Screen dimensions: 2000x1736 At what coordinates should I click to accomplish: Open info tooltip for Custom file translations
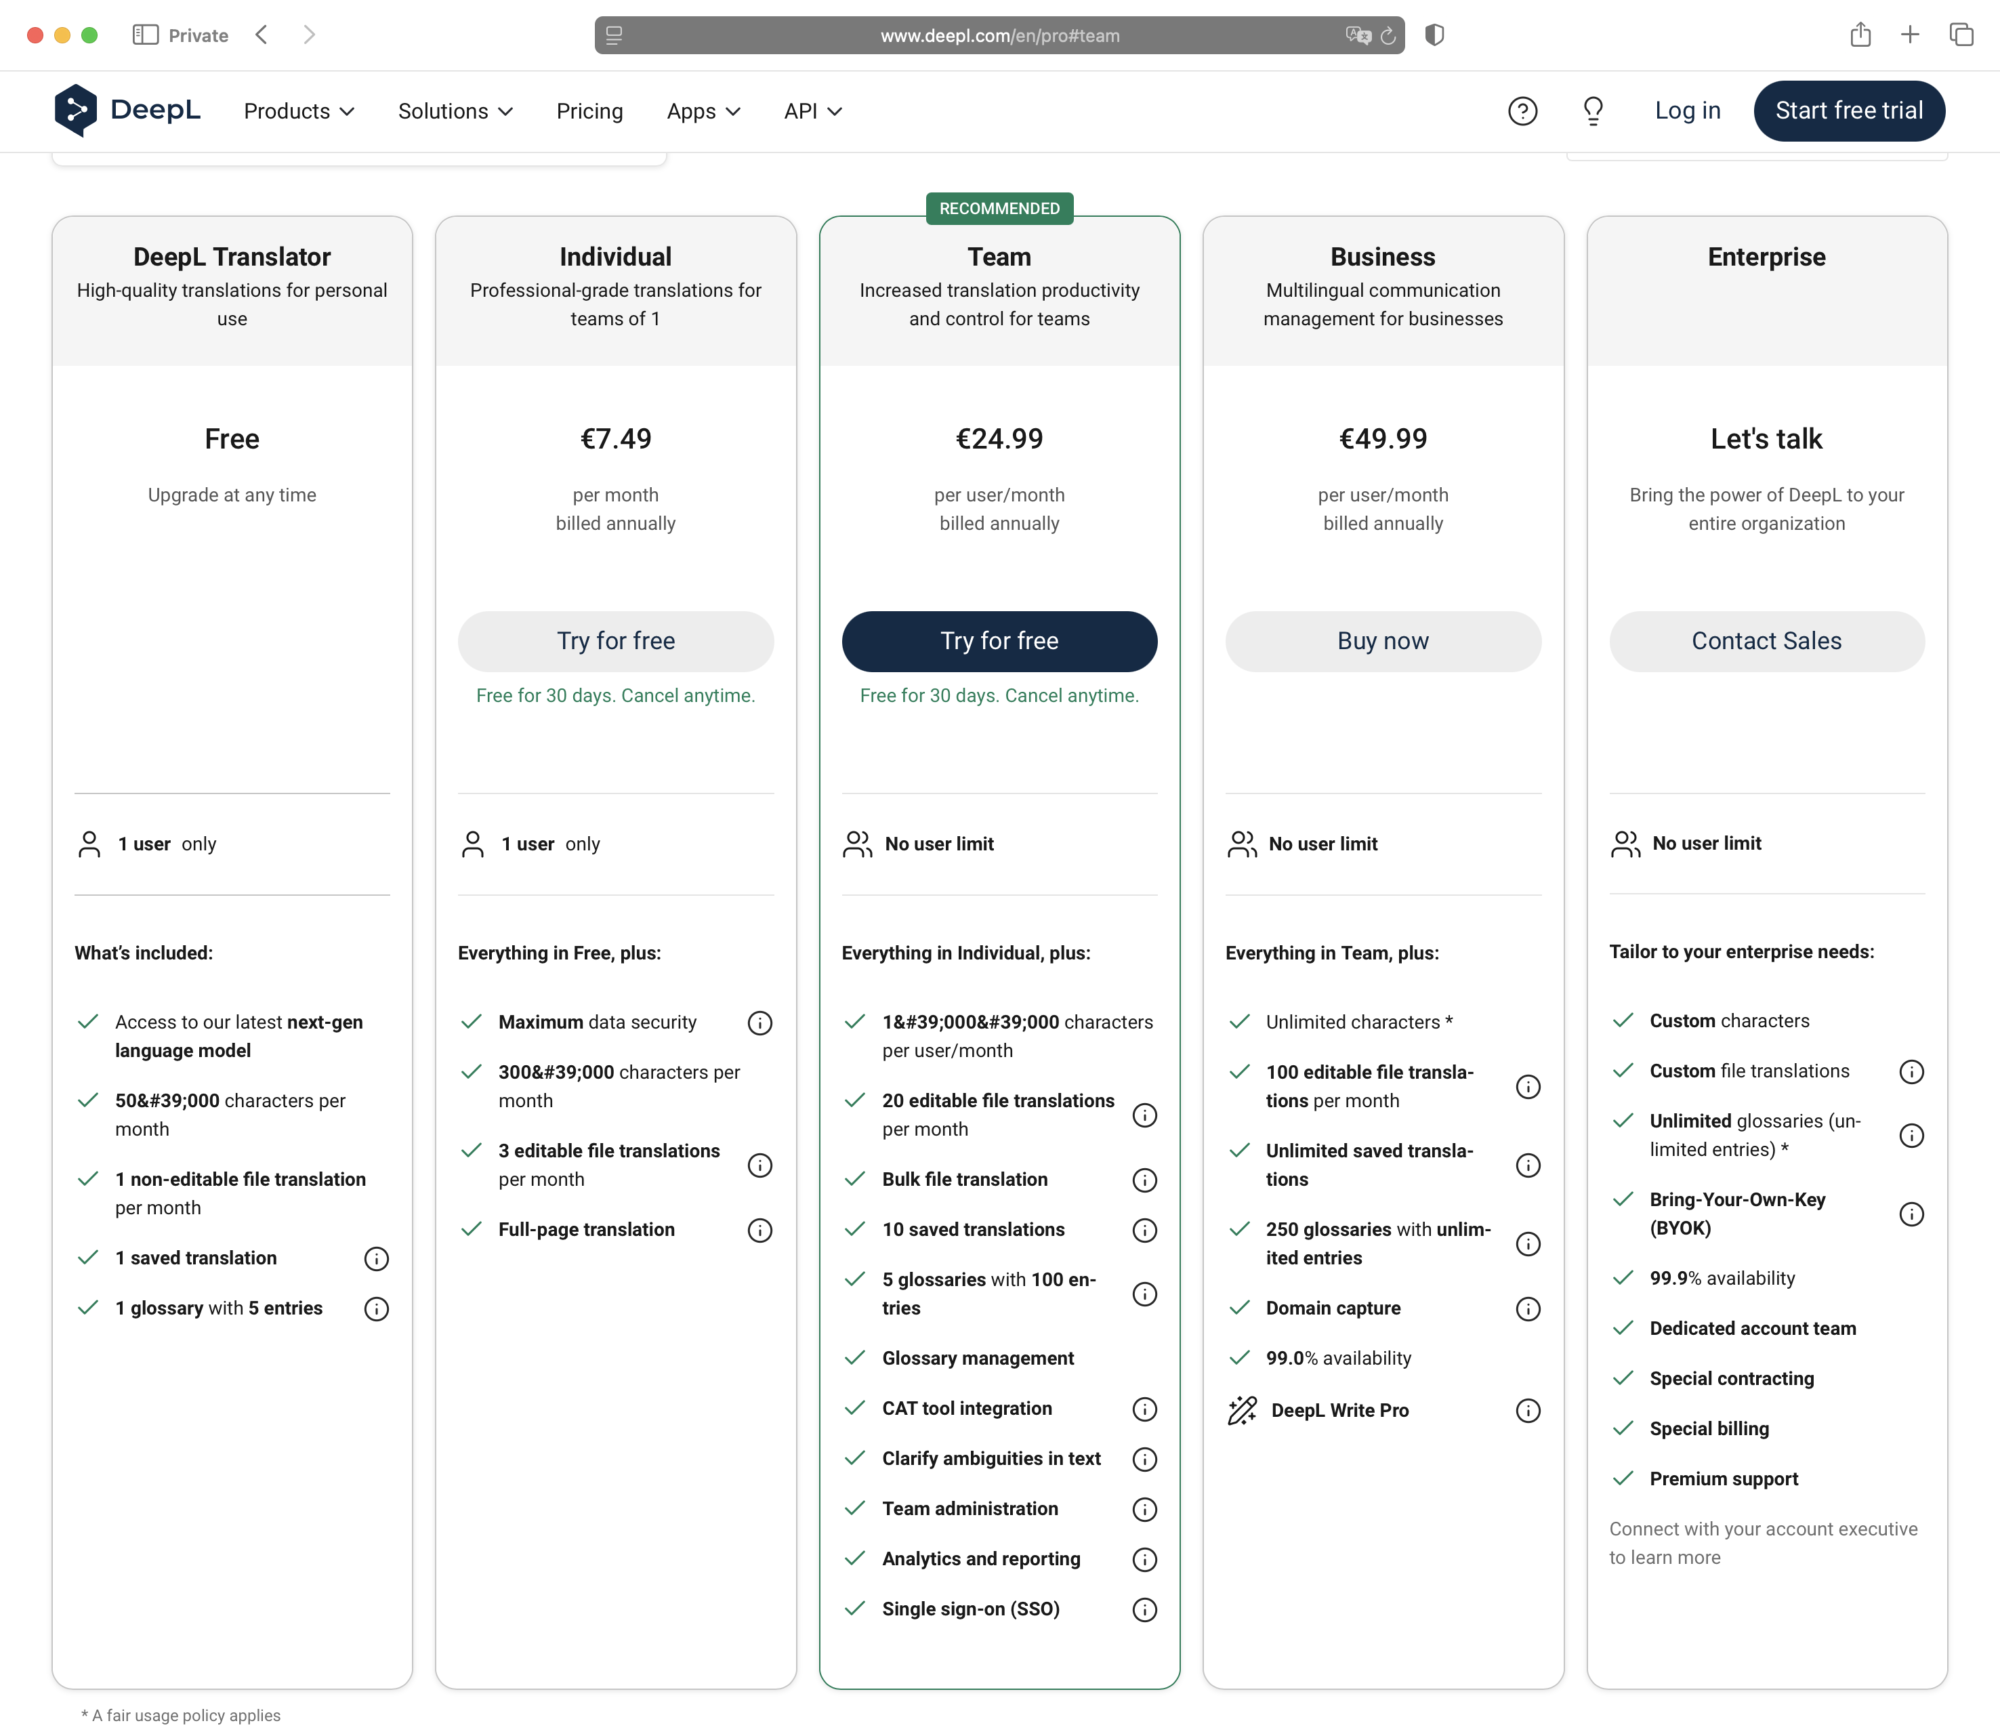coord(1911,1071)
